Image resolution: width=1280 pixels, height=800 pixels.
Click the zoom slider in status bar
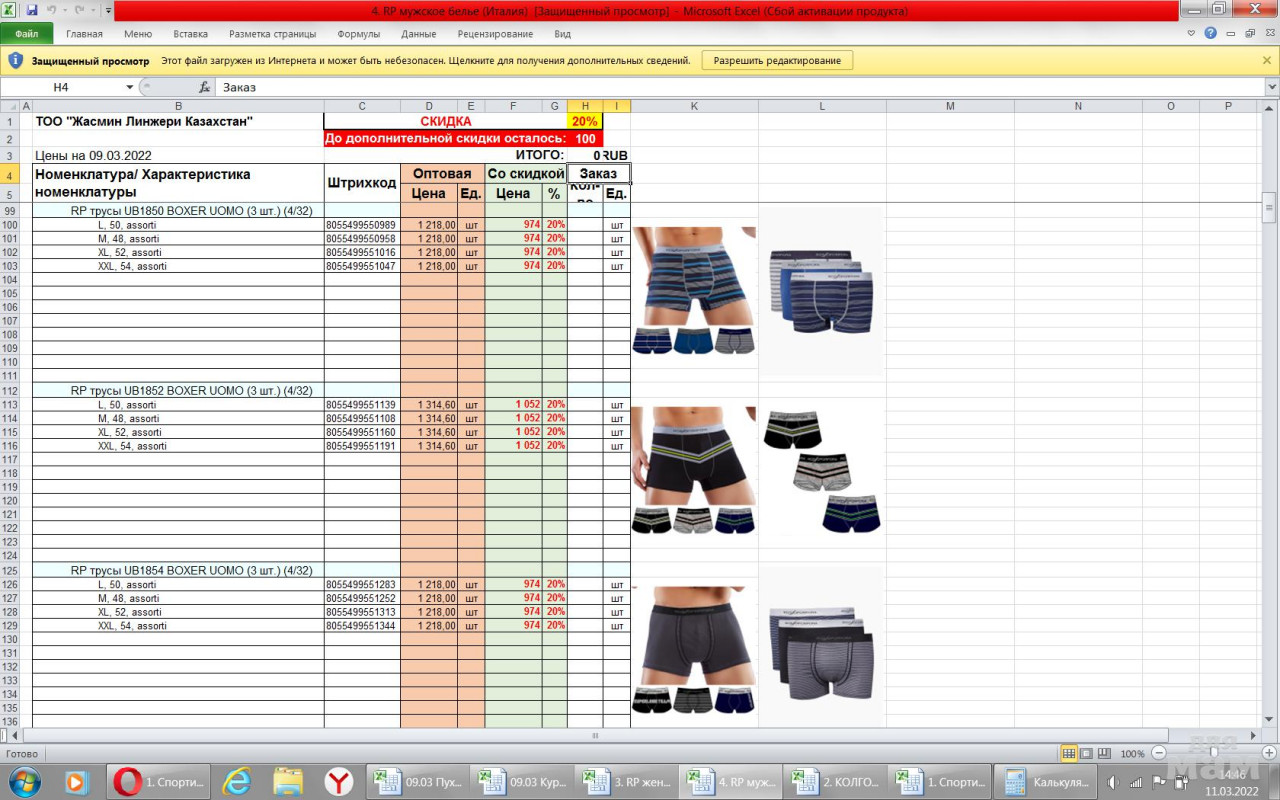click(x=1213, y=753)
